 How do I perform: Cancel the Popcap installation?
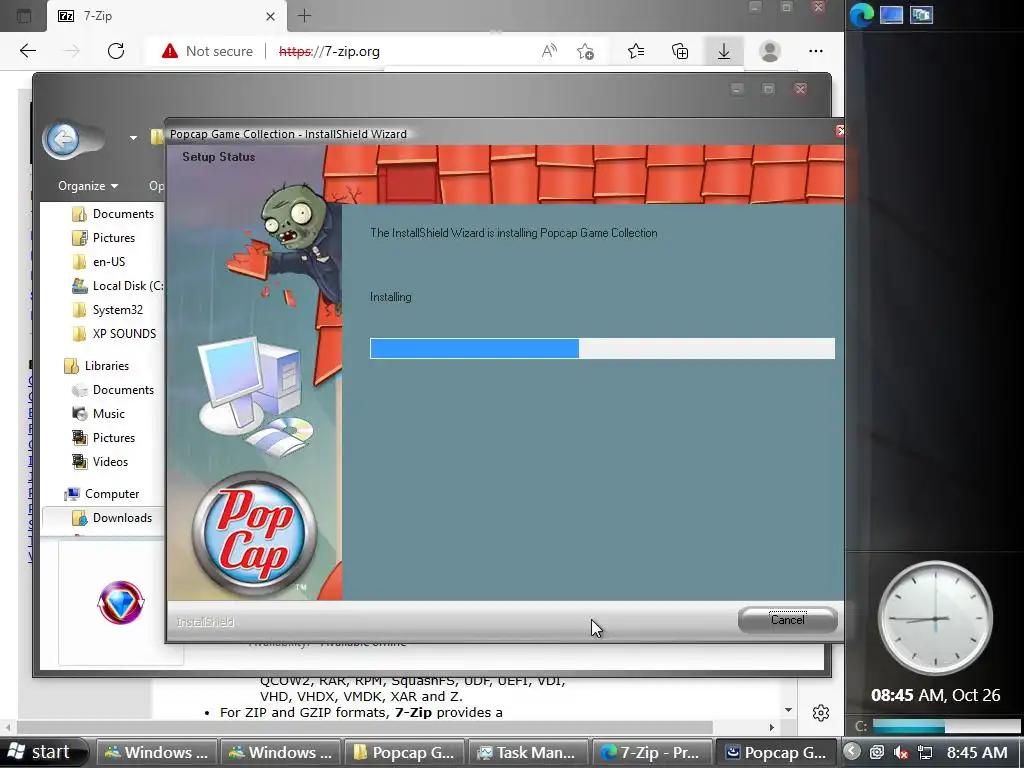(x=787, y=620)
